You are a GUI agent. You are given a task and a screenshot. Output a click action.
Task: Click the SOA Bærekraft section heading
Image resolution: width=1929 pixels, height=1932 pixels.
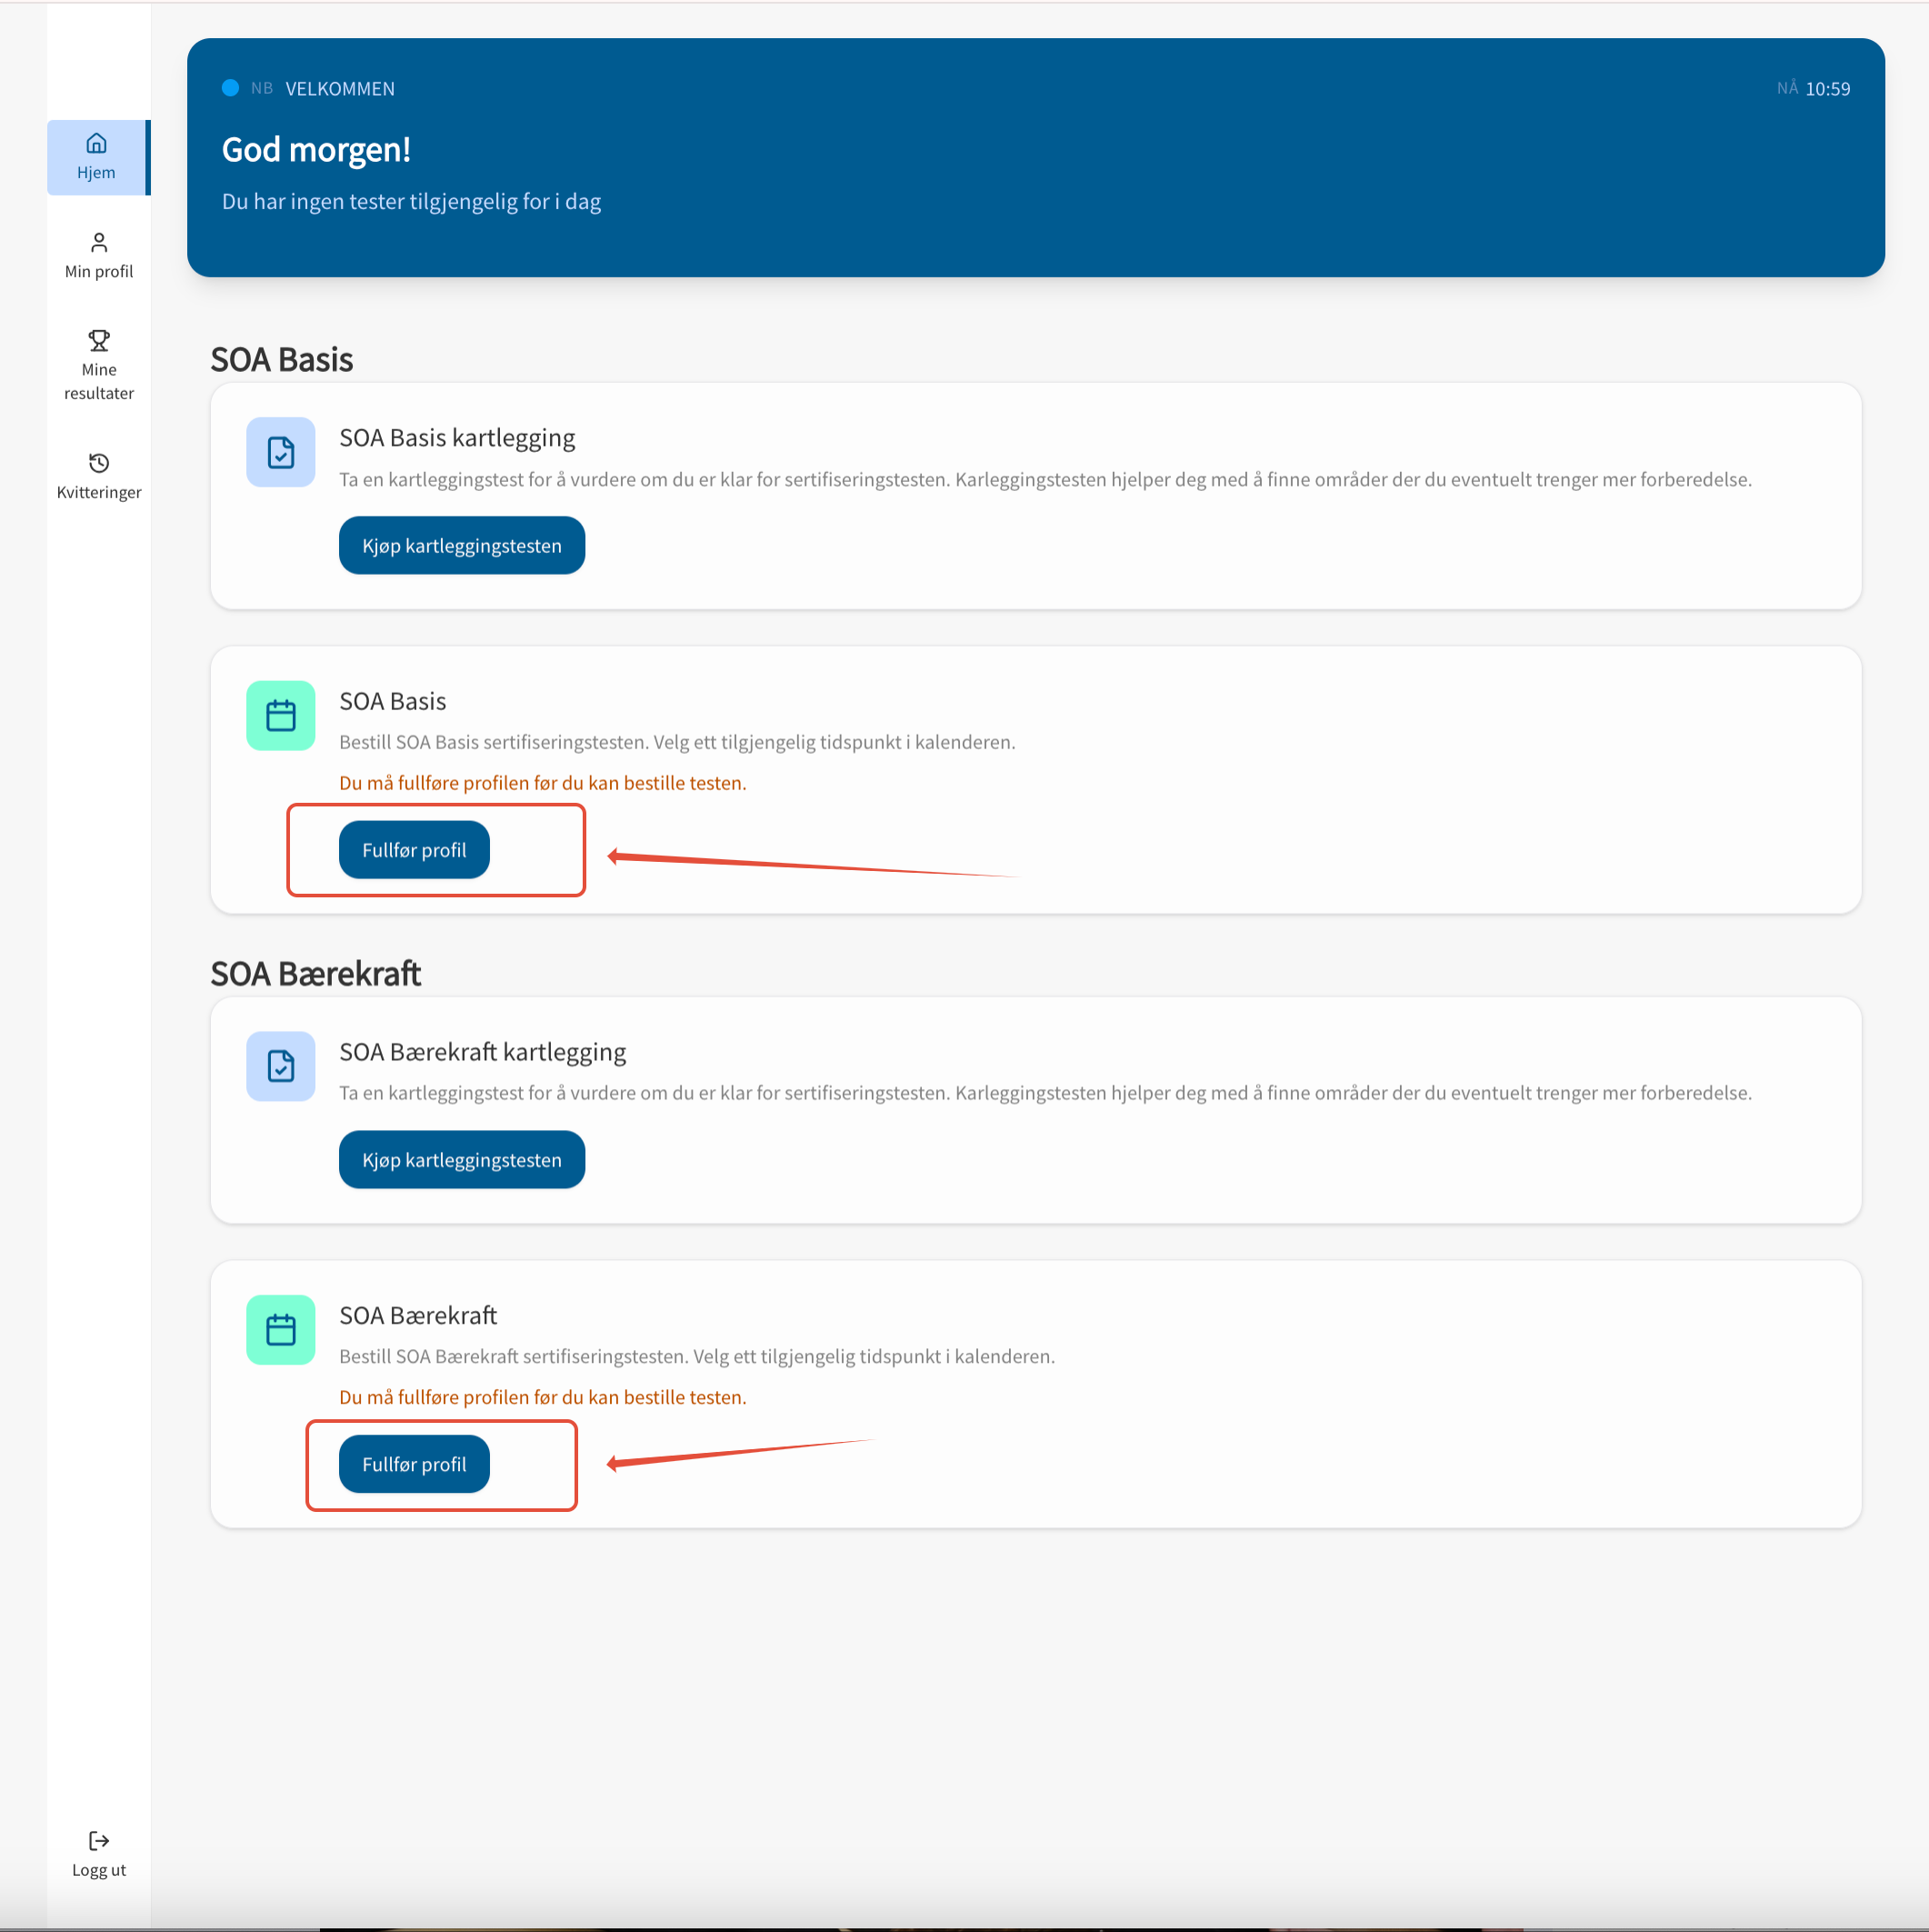click(x=315, y=973)
